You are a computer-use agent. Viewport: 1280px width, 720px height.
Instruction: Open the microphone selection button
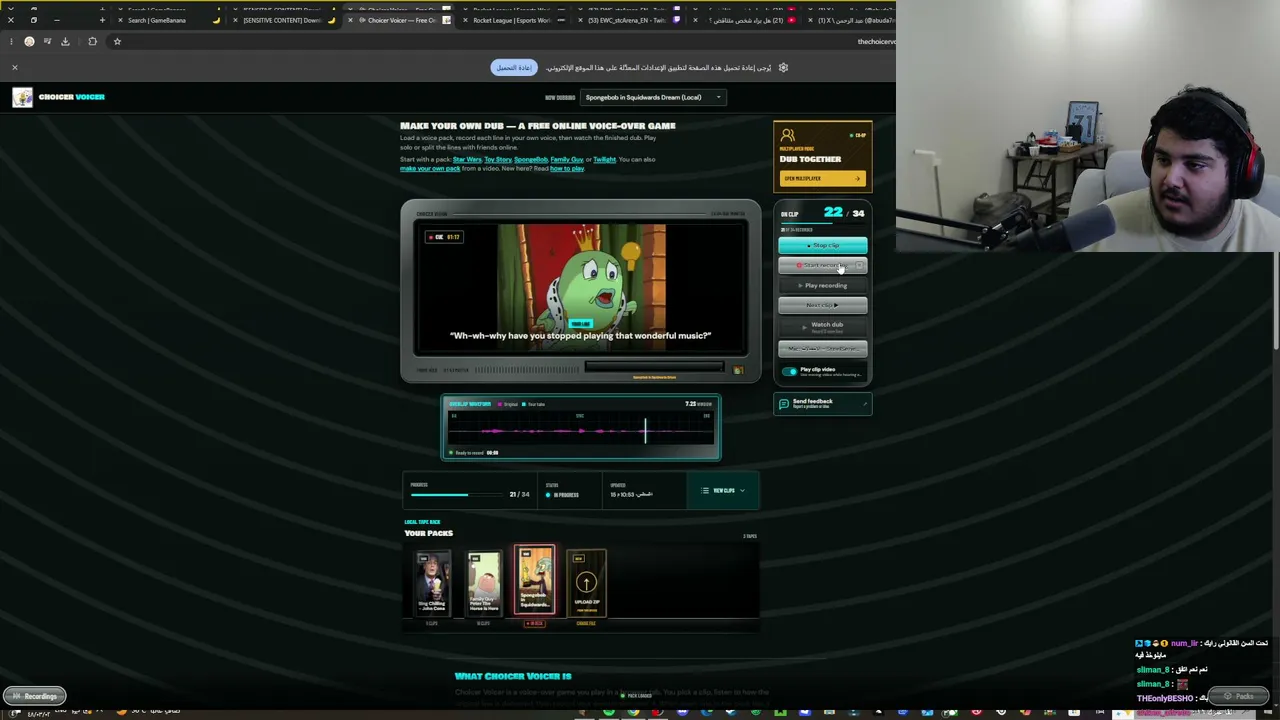[x=823, y=348]
